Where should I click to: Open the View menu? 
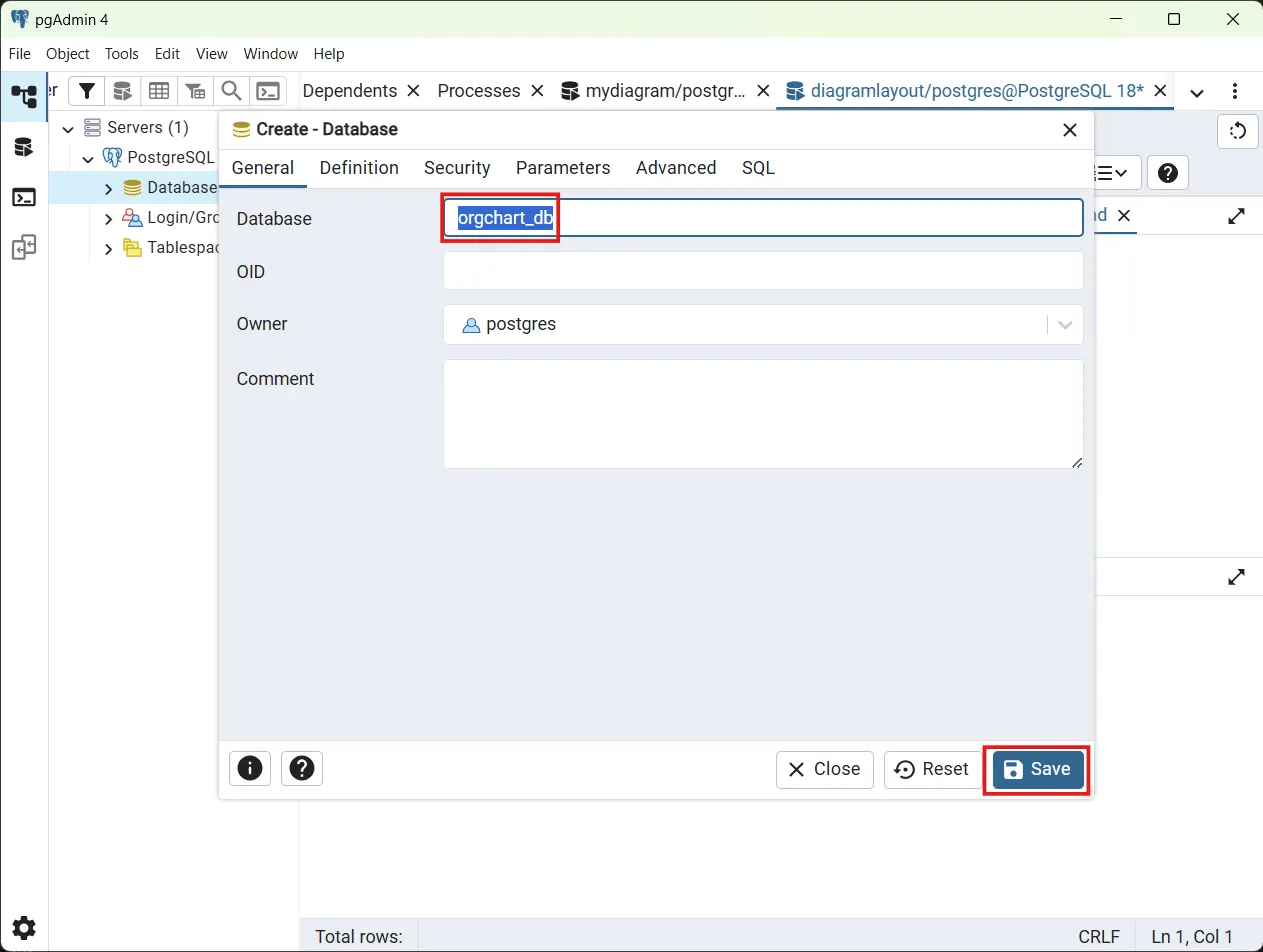coord(212,54)
